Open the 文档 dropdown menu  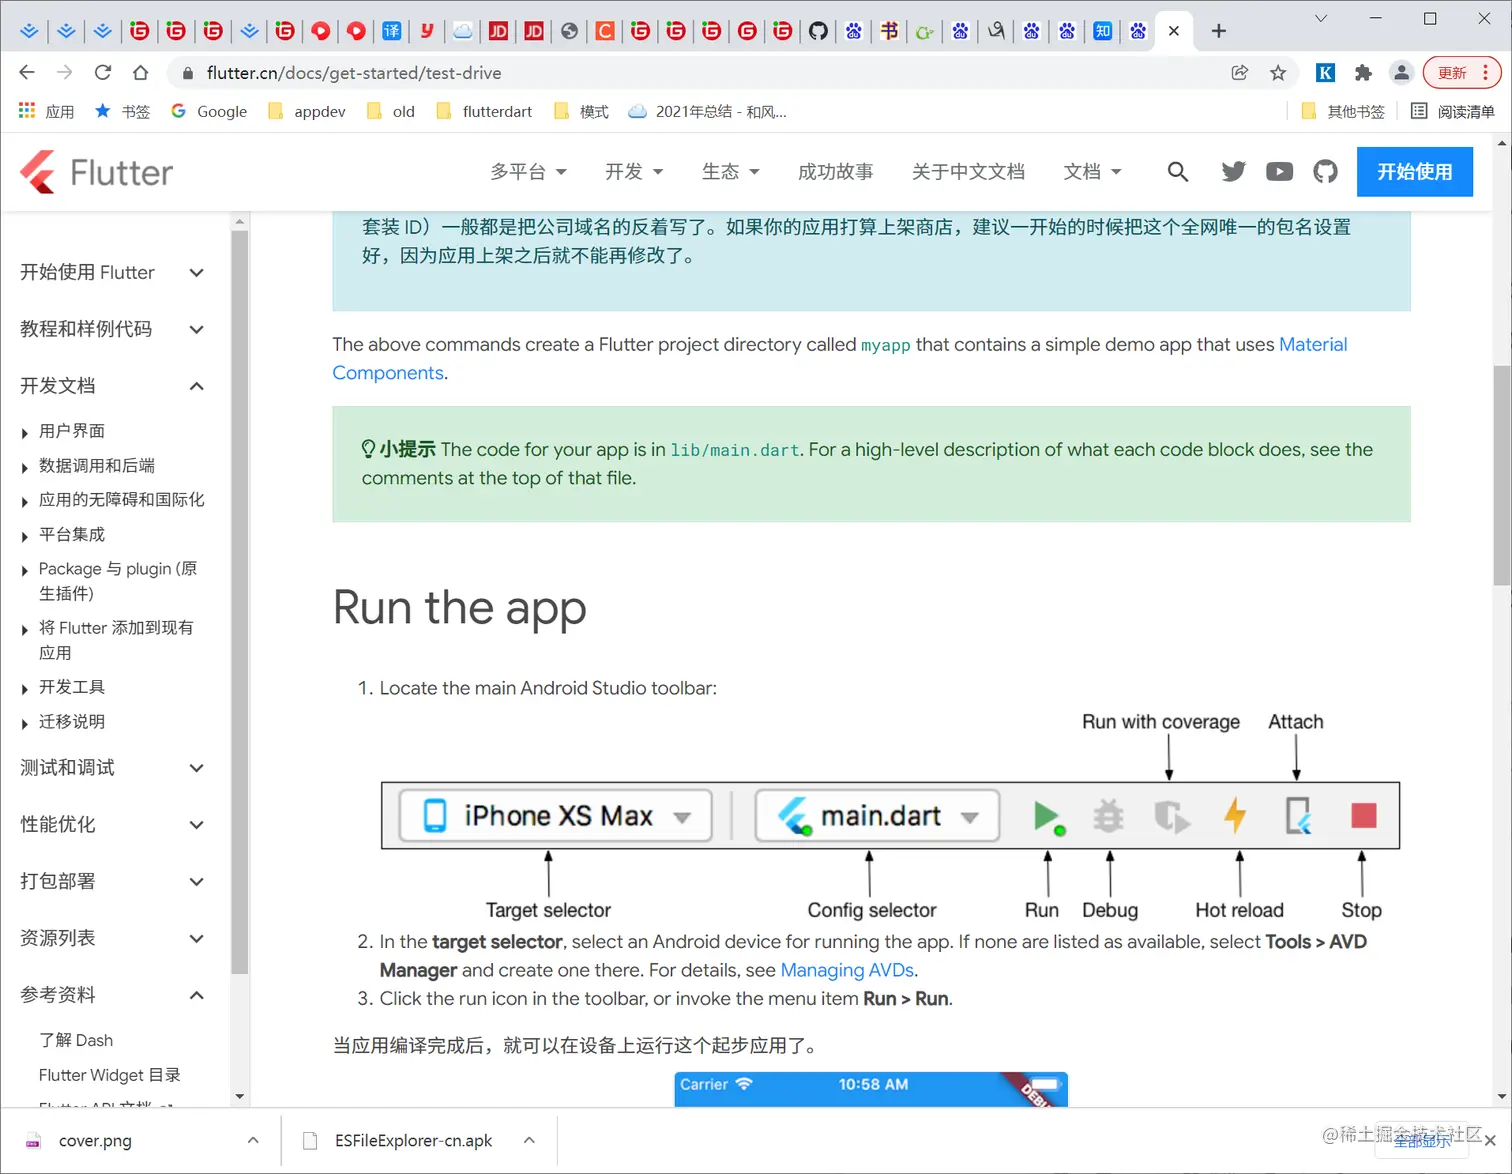(x=1092, y=172)
